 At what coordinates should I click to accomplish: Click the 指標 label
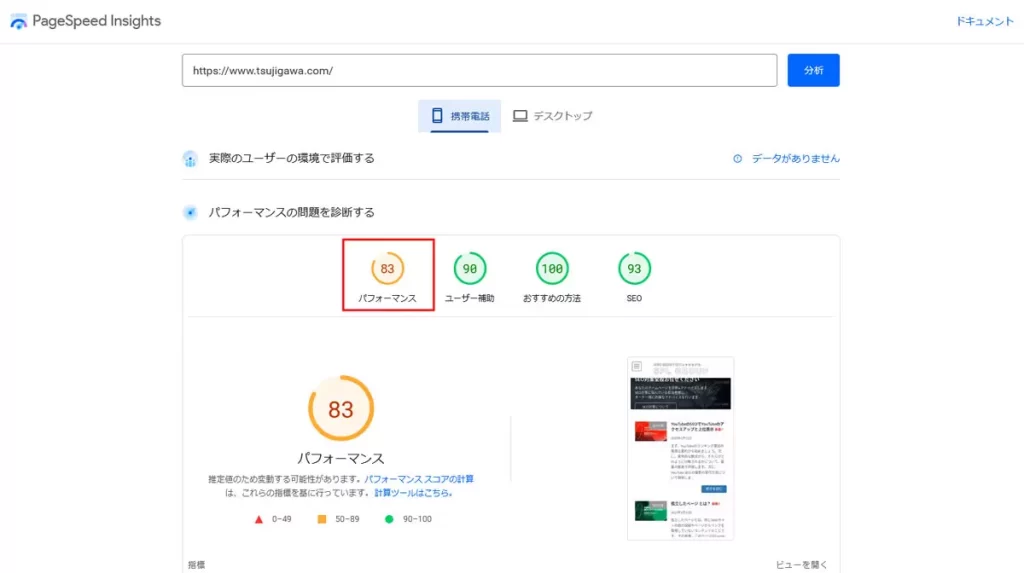(x=197, y=565)
